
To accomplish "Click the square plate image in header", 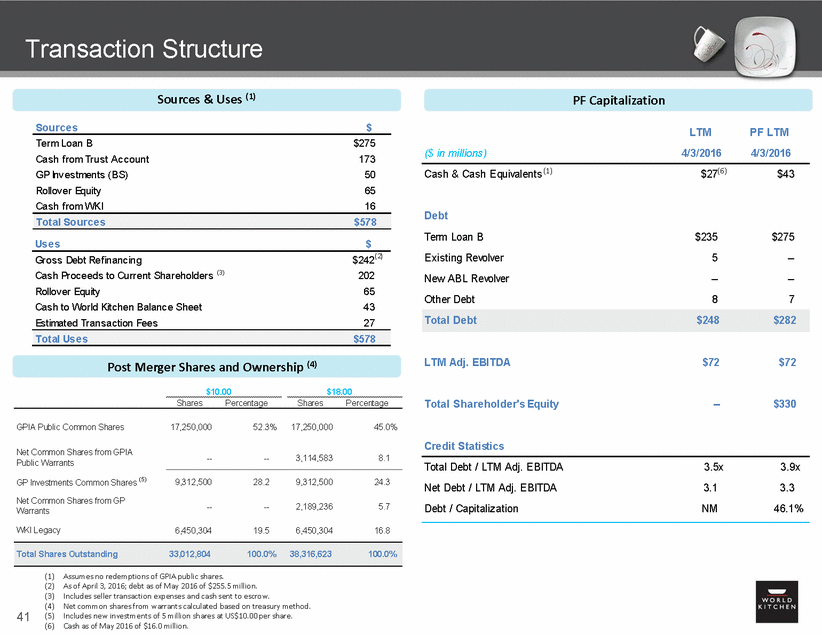I will (770, 45).
